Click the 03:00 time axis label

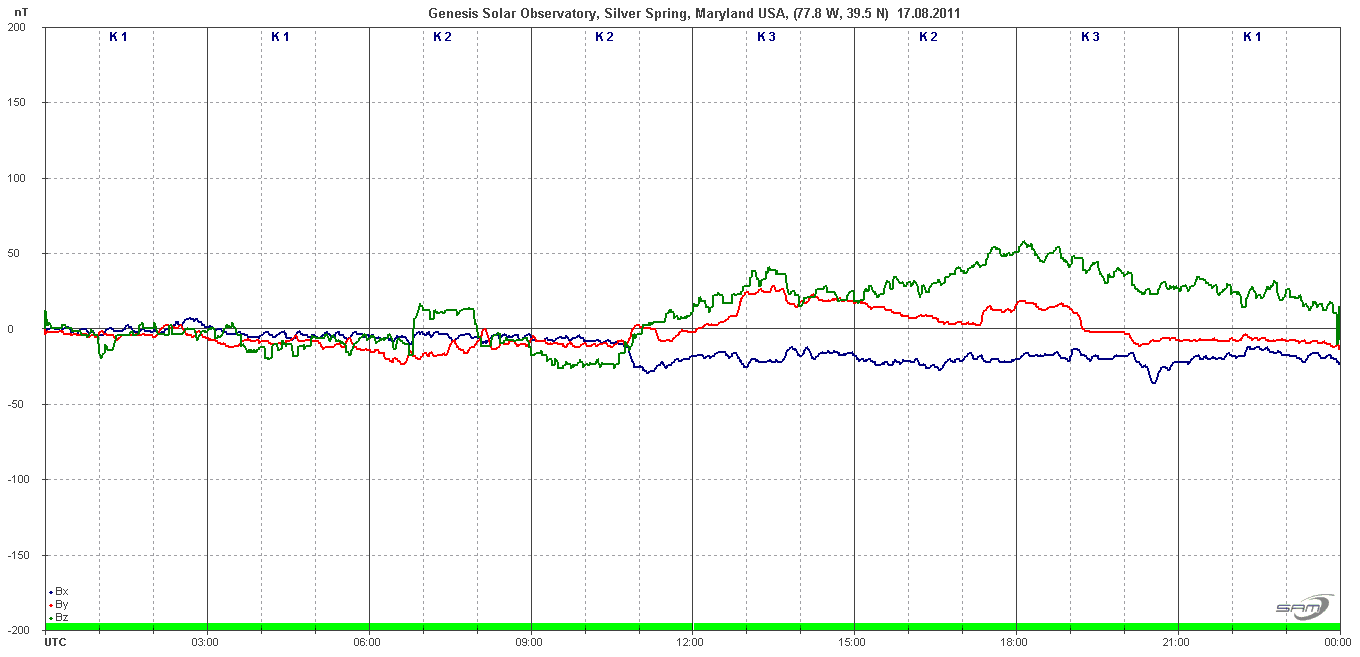[x=206, y=641]
